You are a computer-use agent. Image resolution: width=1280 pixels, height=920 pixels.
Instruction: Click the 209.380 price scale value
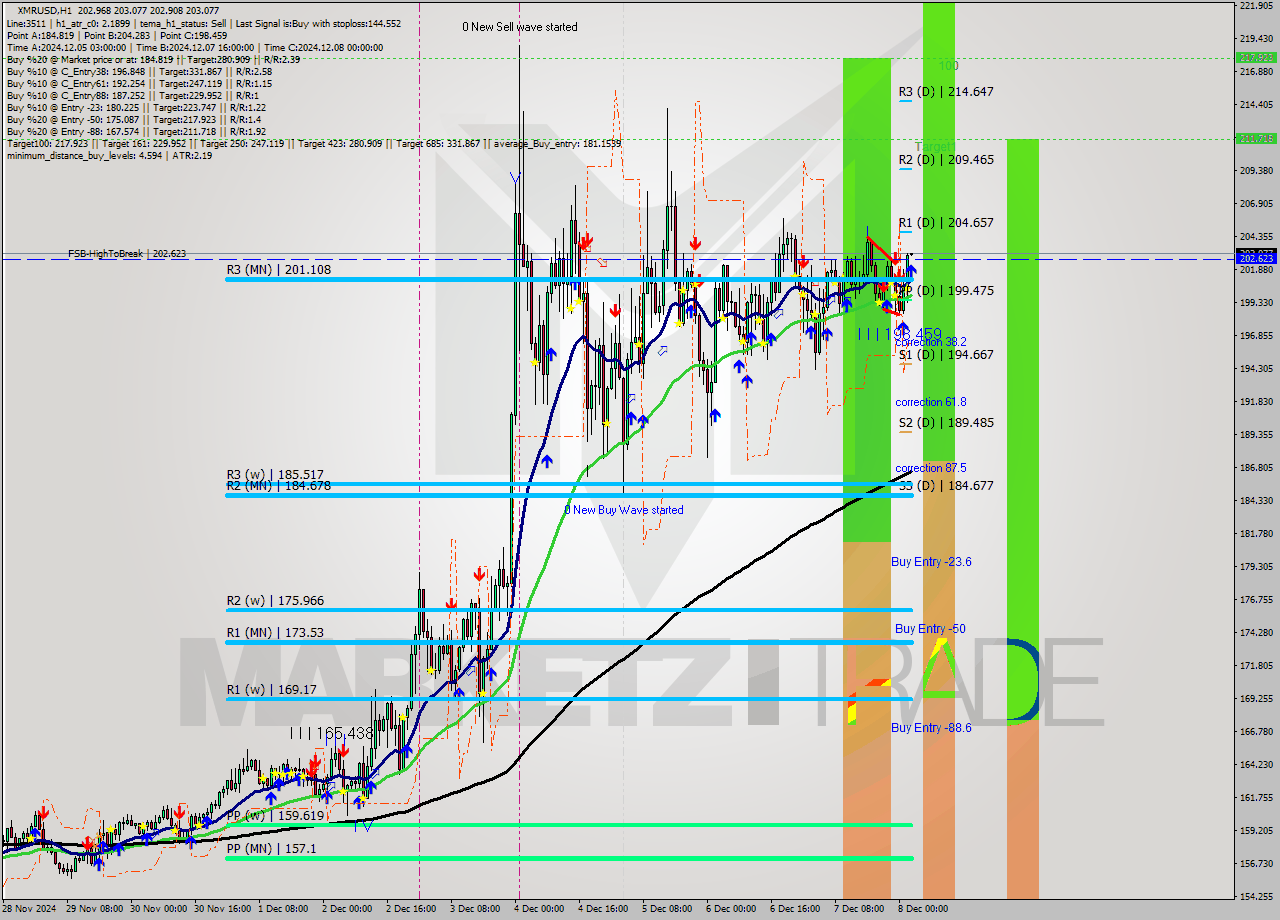click(1256, 170)
